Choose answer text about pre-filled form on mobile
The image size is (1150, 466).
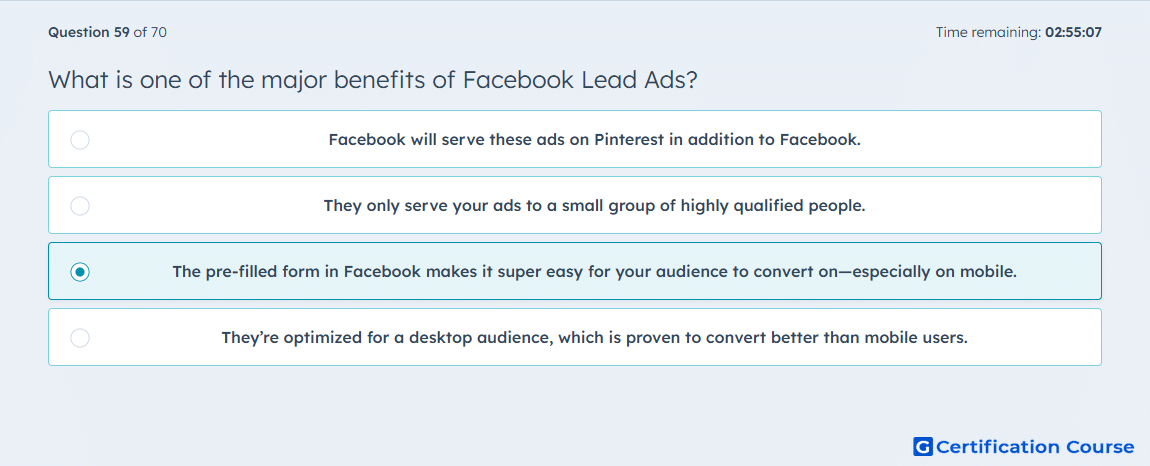tap(594, 272)
